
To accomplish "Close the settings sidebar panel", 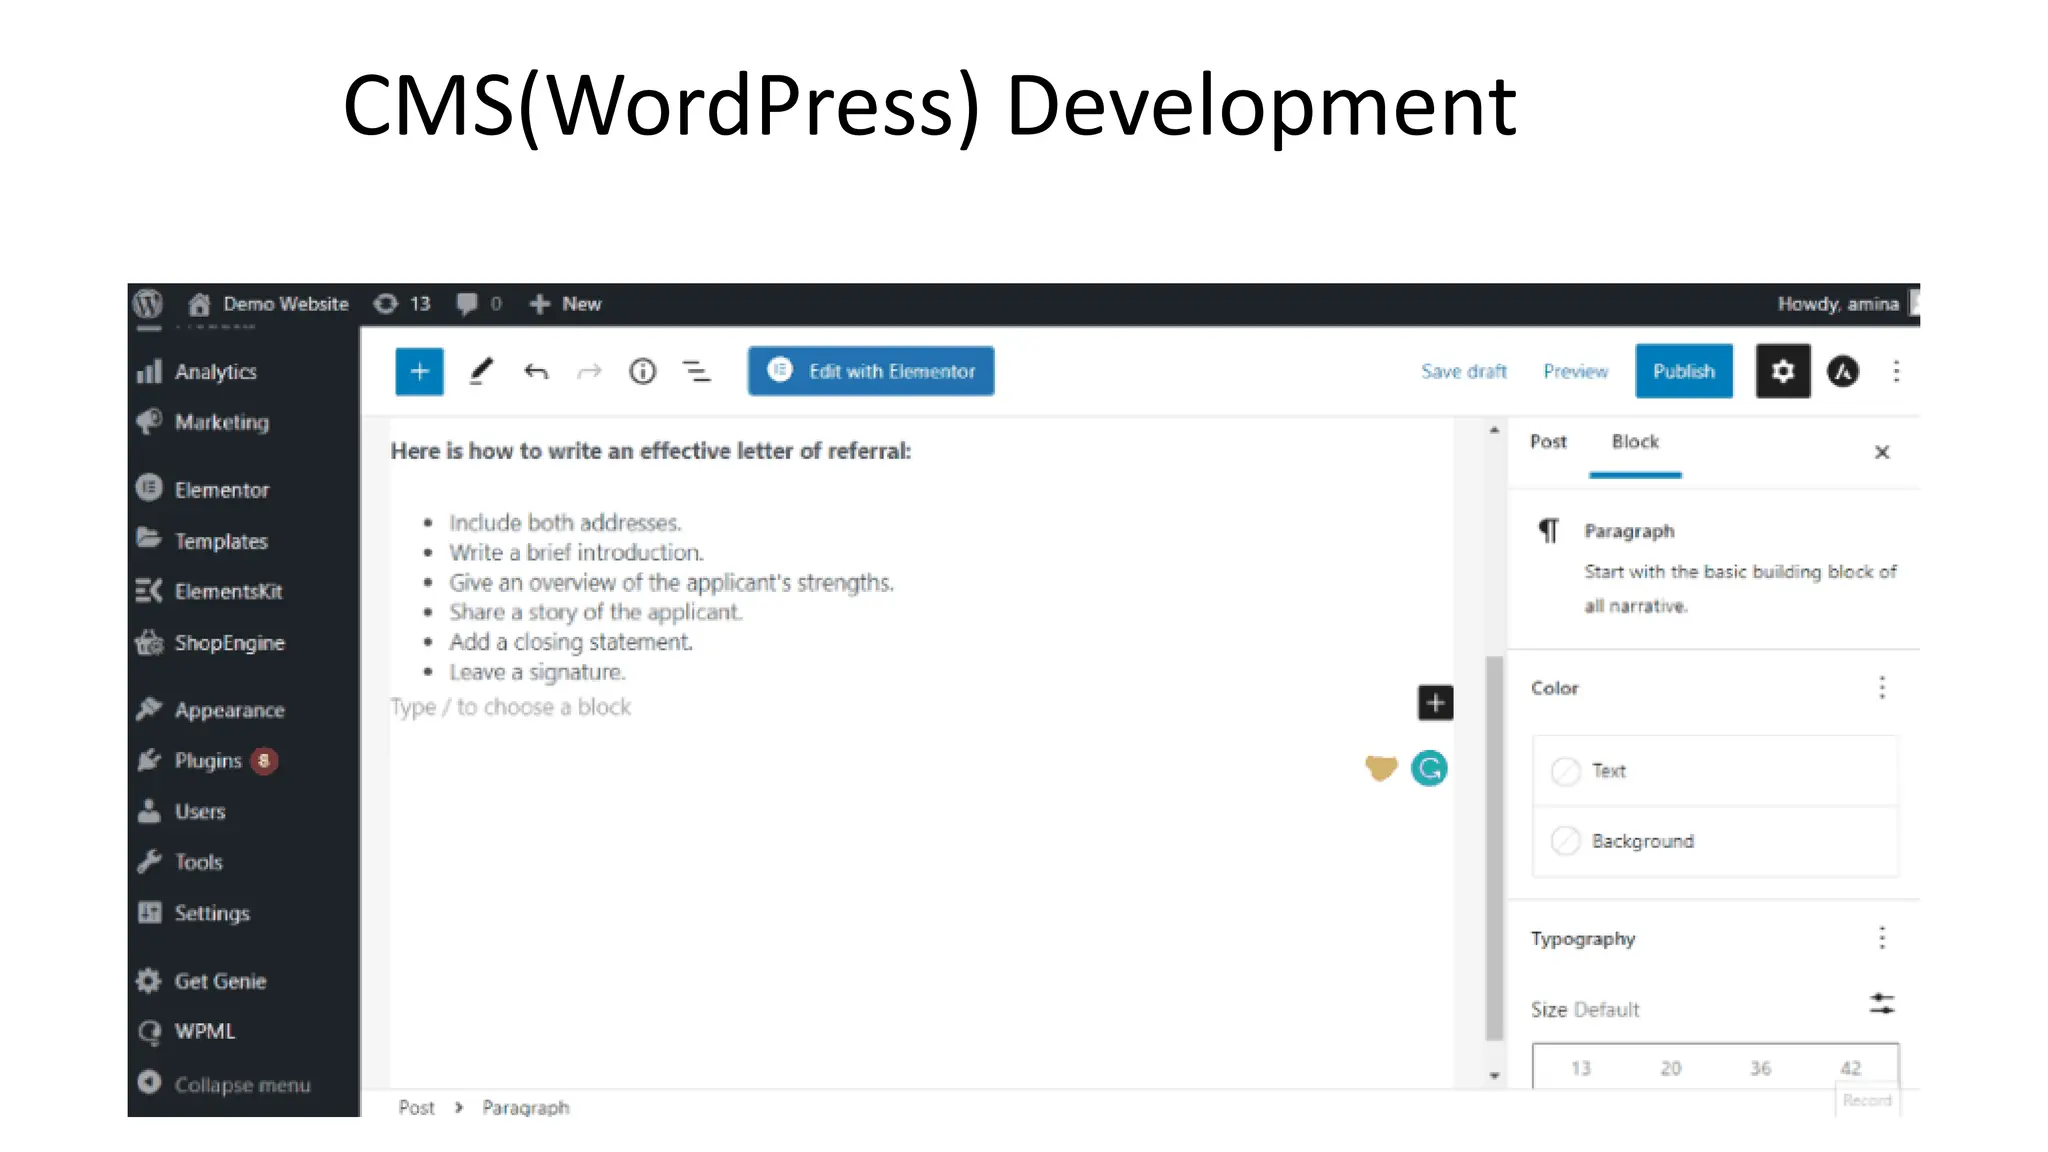I will [x=1882, y=452].
